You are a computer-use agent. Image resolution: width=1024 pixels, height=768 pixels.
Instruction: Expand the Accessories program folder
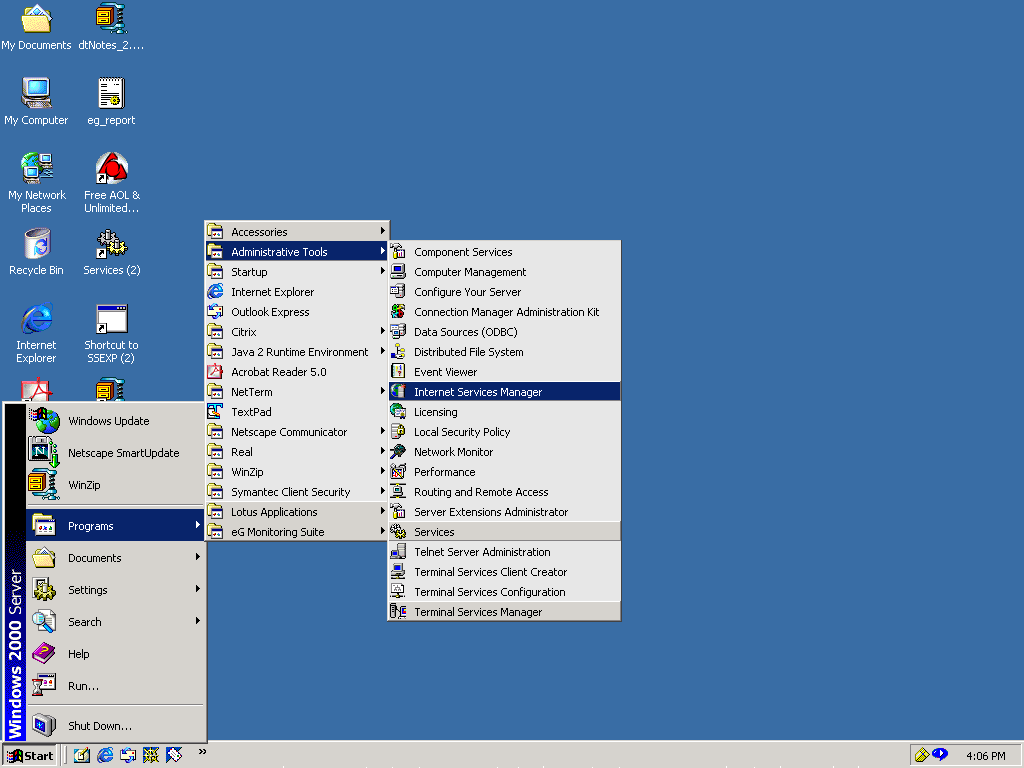tap(297, 232)
